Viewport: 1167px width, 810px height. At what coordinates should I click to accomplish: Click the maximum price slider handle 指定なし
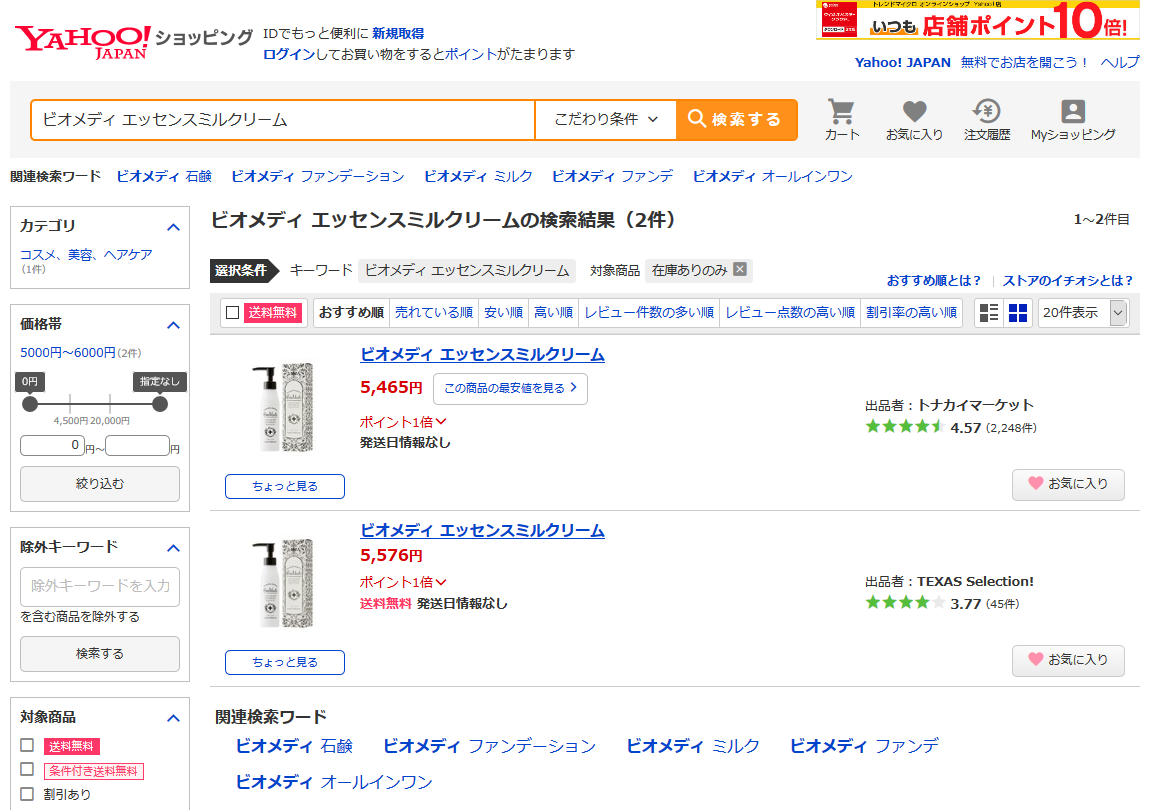tap(160, 404)
